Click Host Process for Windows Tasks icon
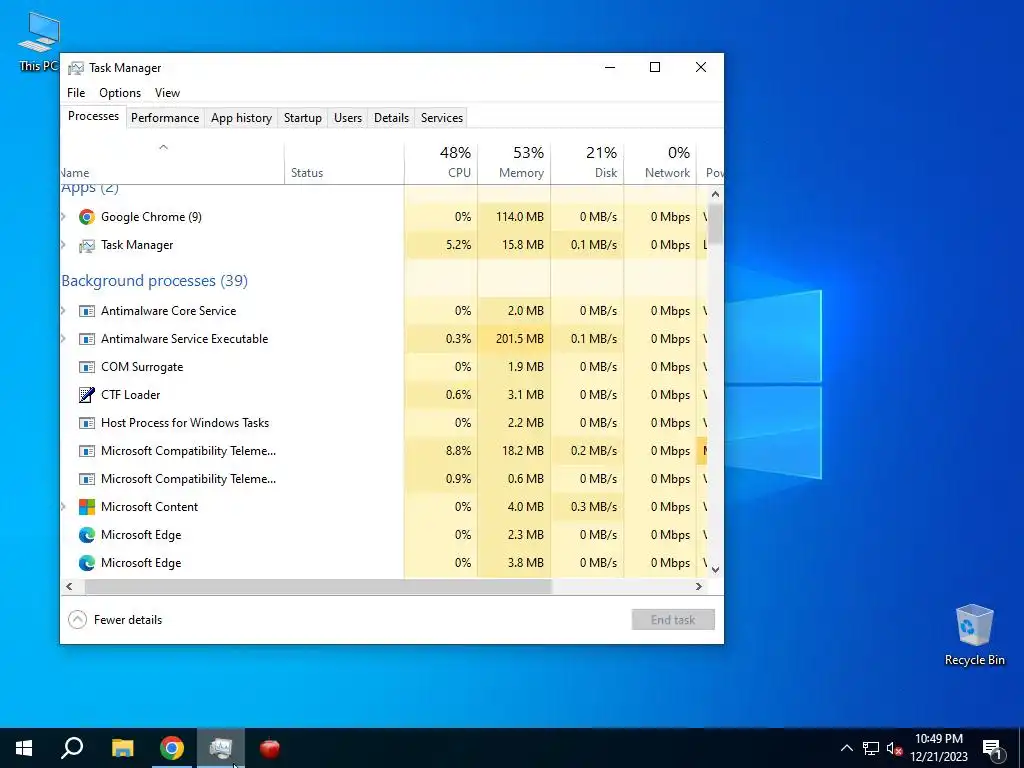Image resolution: width=1024 pixels, height=768 pixels. 87,423
